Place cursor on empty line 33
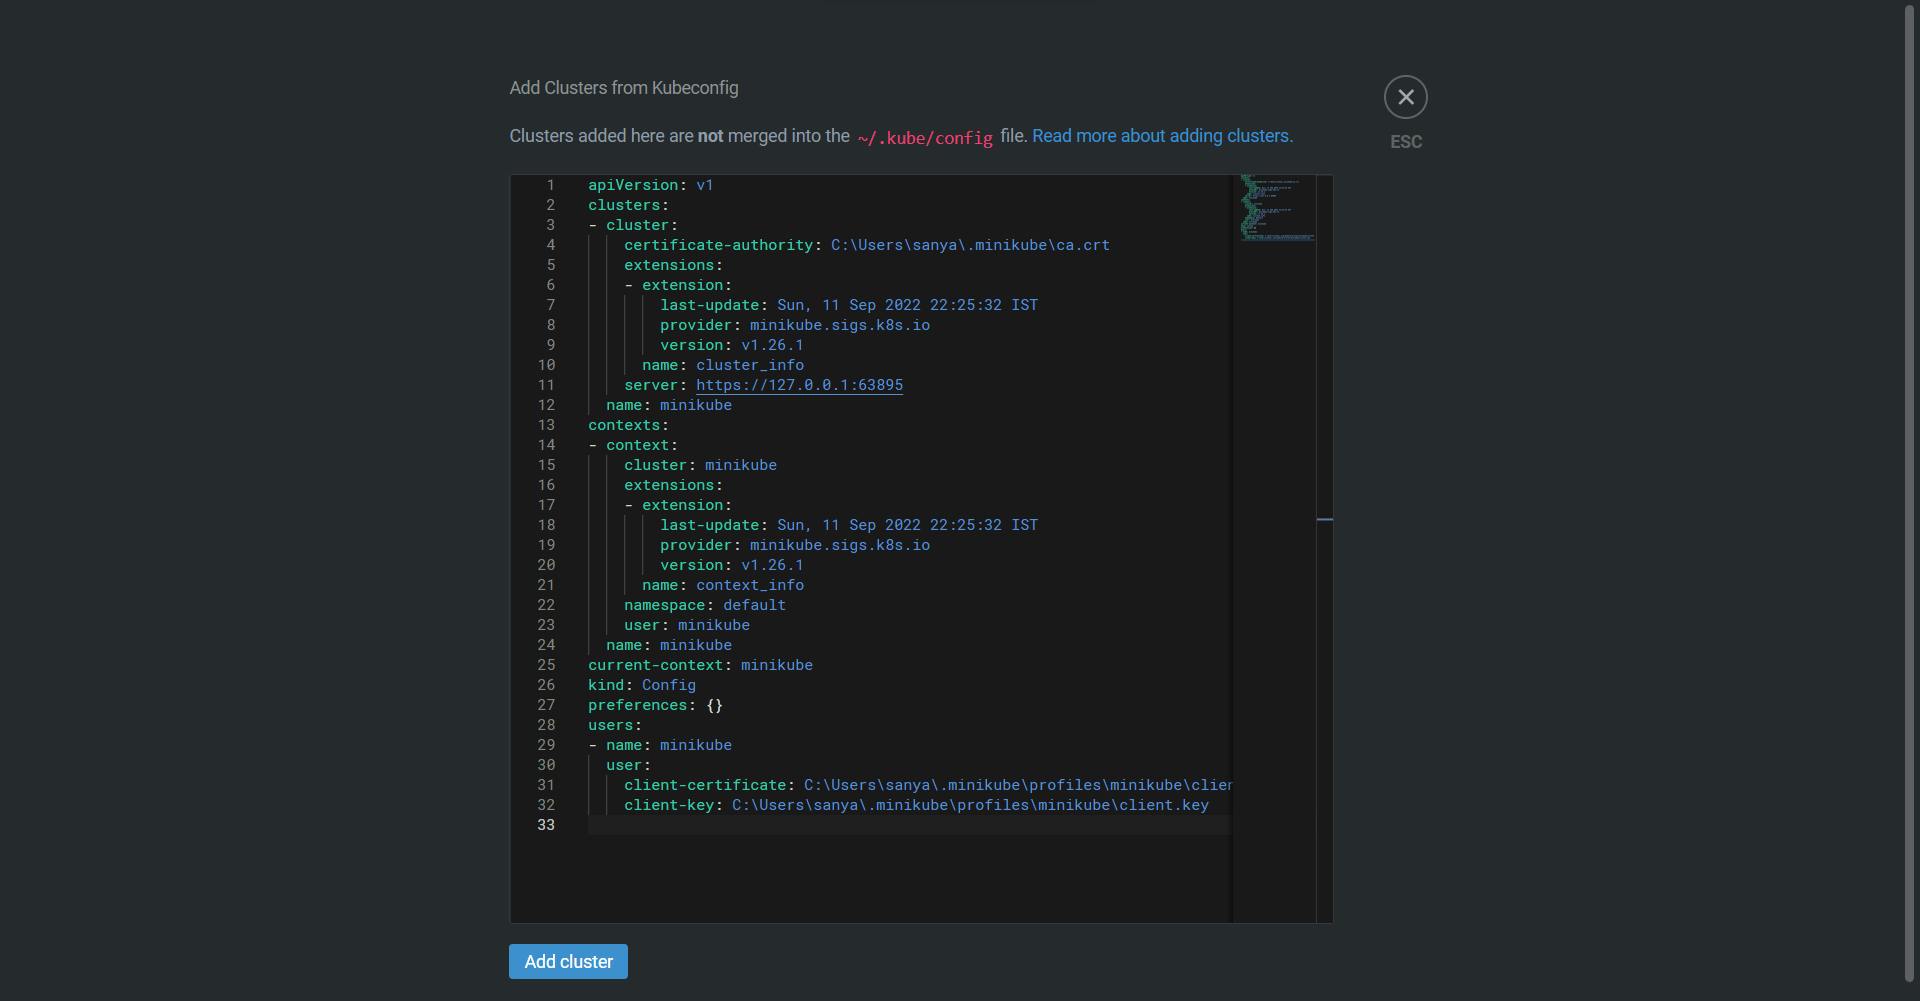This screenshot has width=1920, height=1001. click(909, 825)
